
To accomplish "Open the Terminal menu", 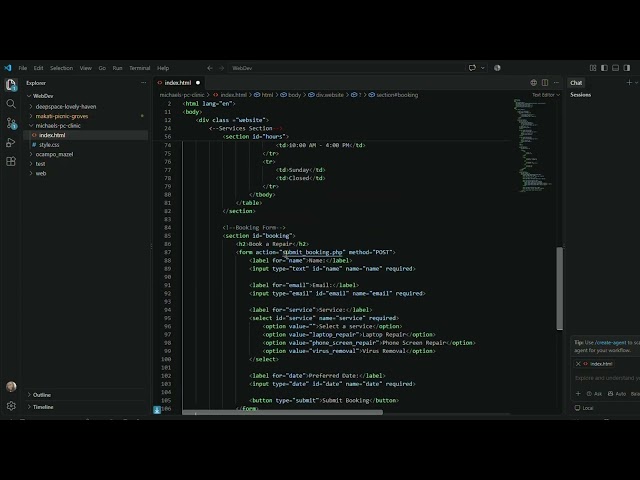I will (140, 68).
